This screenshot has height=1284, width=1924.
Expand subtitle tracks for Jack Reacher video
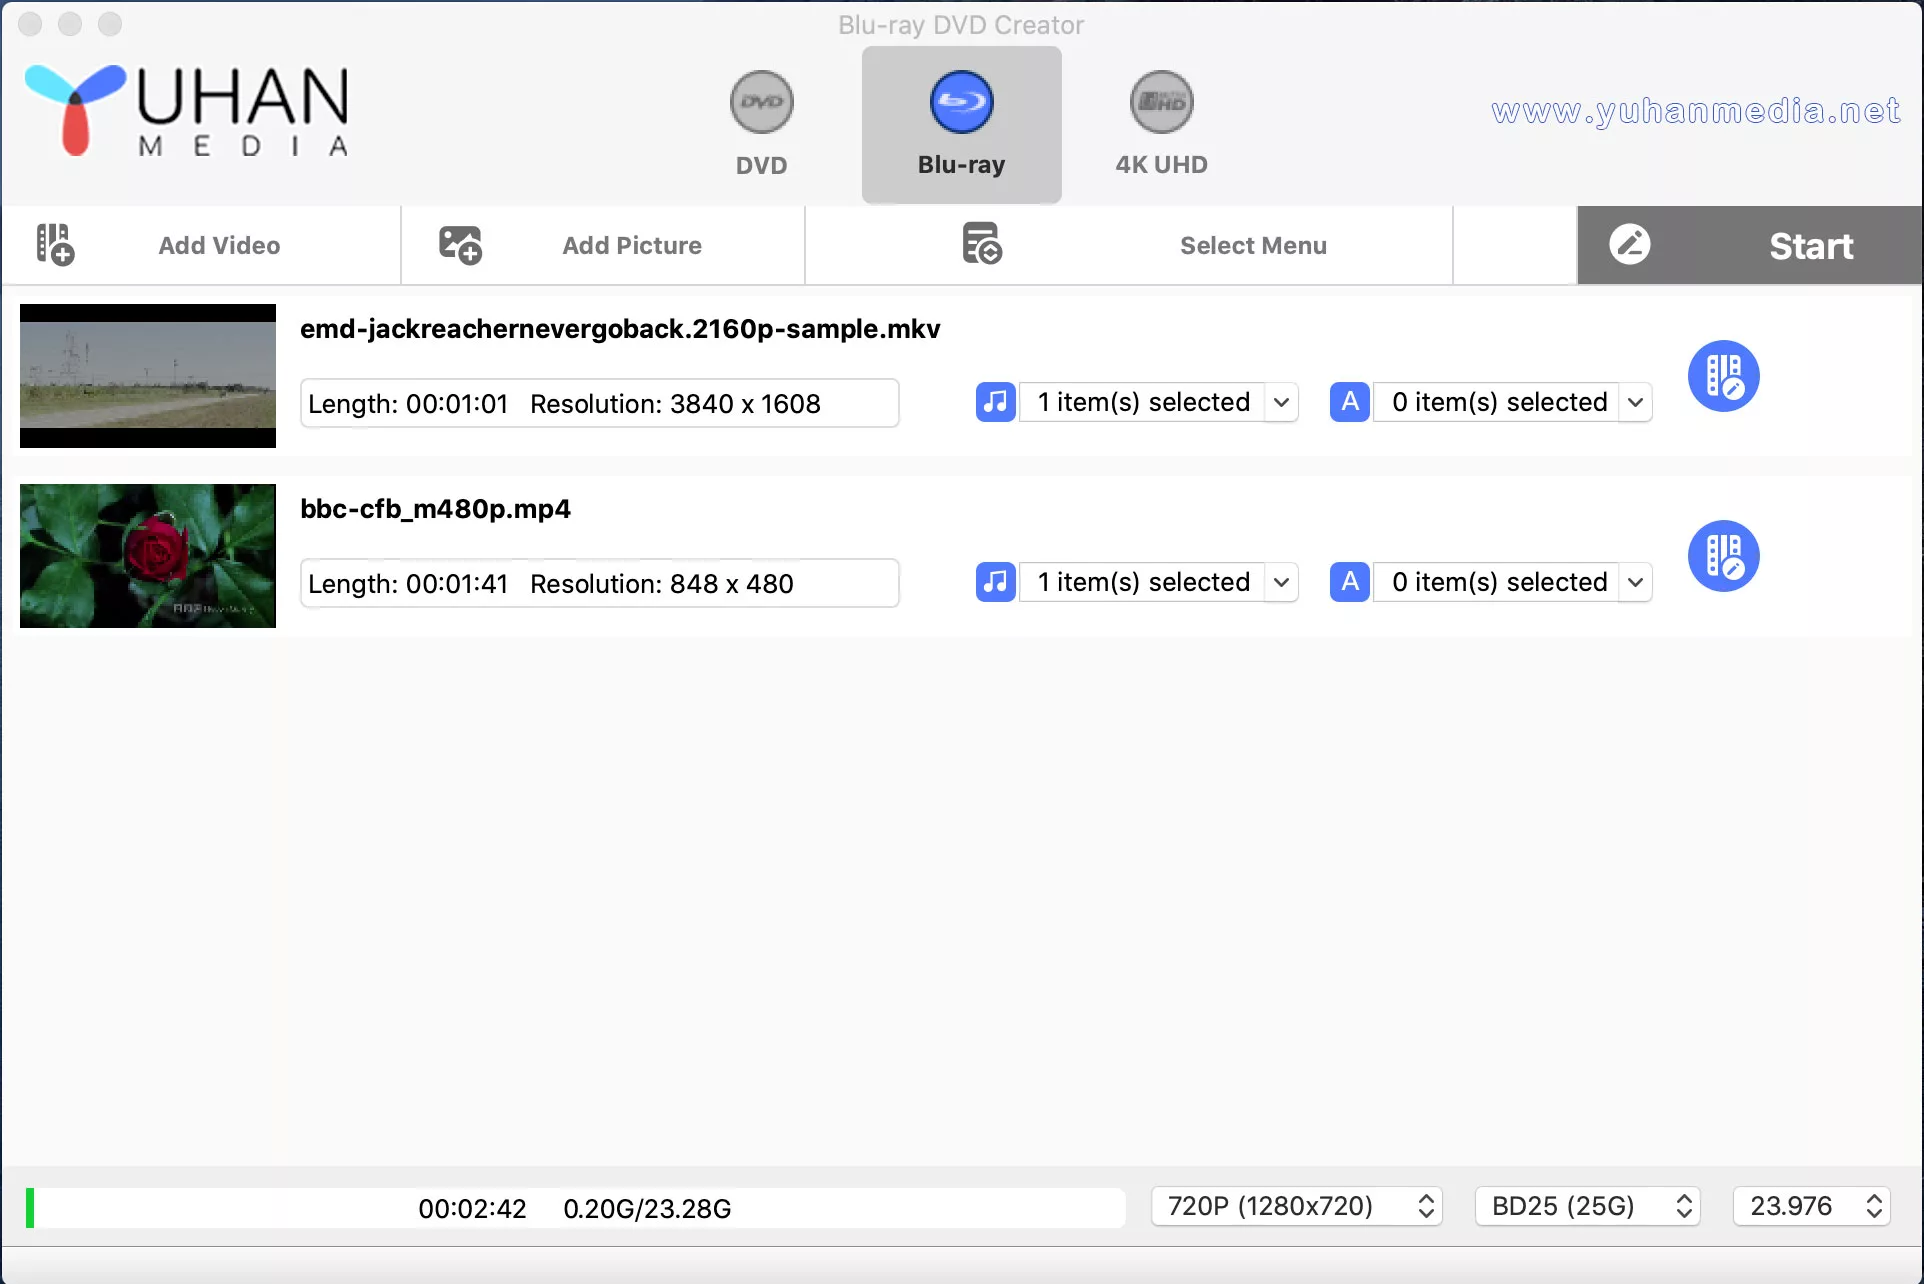(x=1635, y=401)
